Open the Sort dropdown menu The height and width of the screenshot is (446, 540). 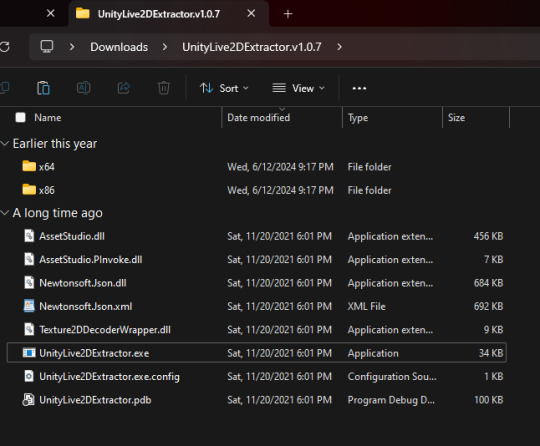coord(224,88)
